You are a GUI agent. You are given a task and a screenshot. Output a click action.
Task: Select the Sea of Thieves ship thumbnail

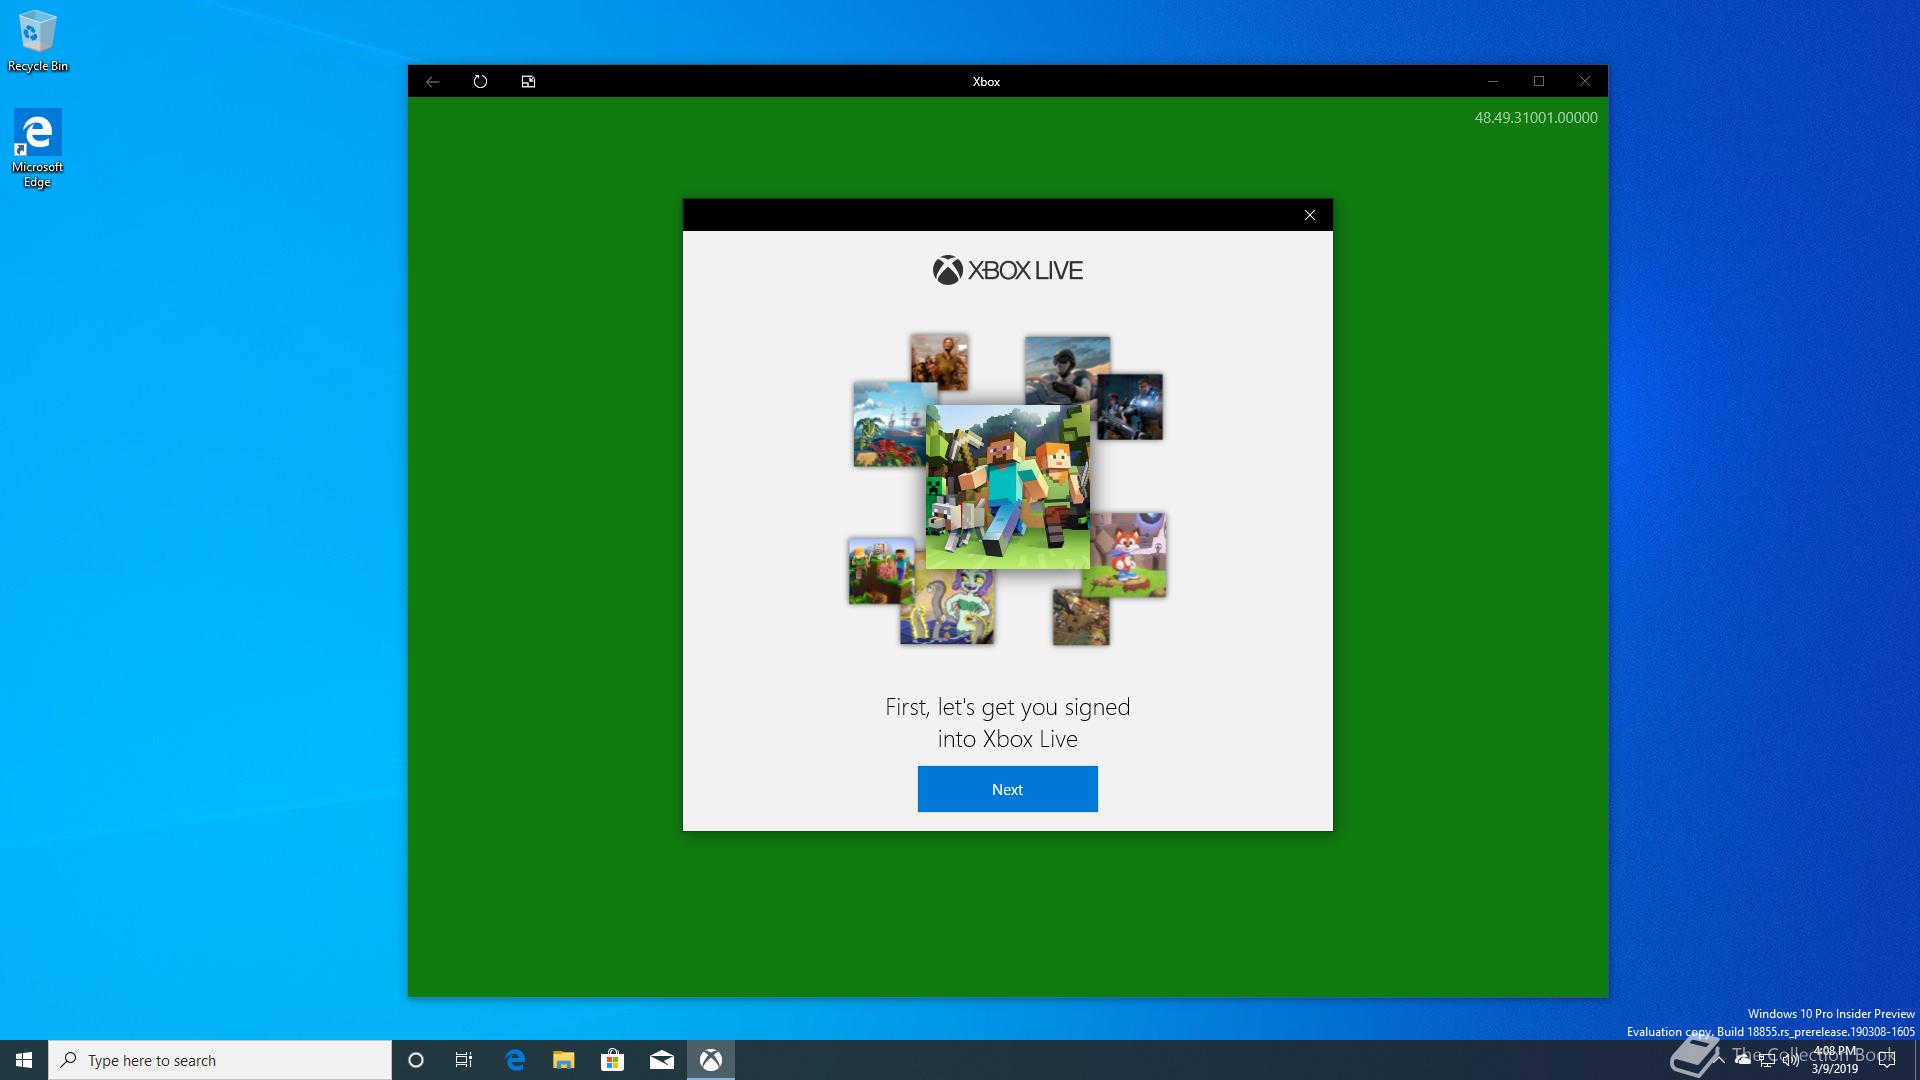click(889, 424)
